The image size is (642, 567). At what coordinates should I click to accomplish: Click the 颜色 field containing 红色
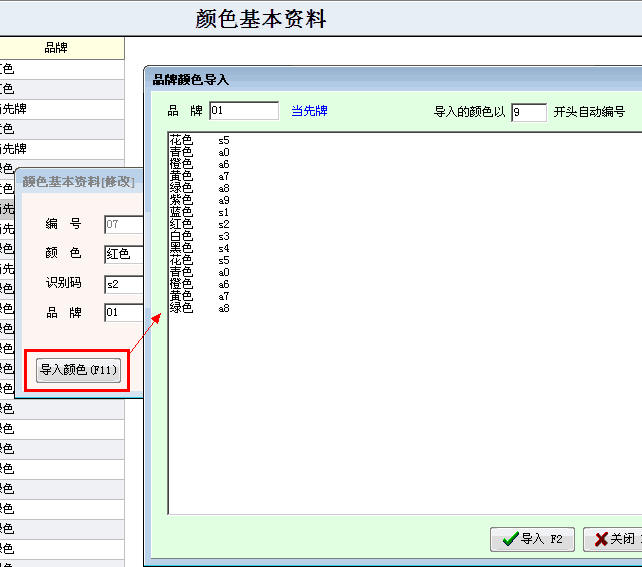coord(124,254)
